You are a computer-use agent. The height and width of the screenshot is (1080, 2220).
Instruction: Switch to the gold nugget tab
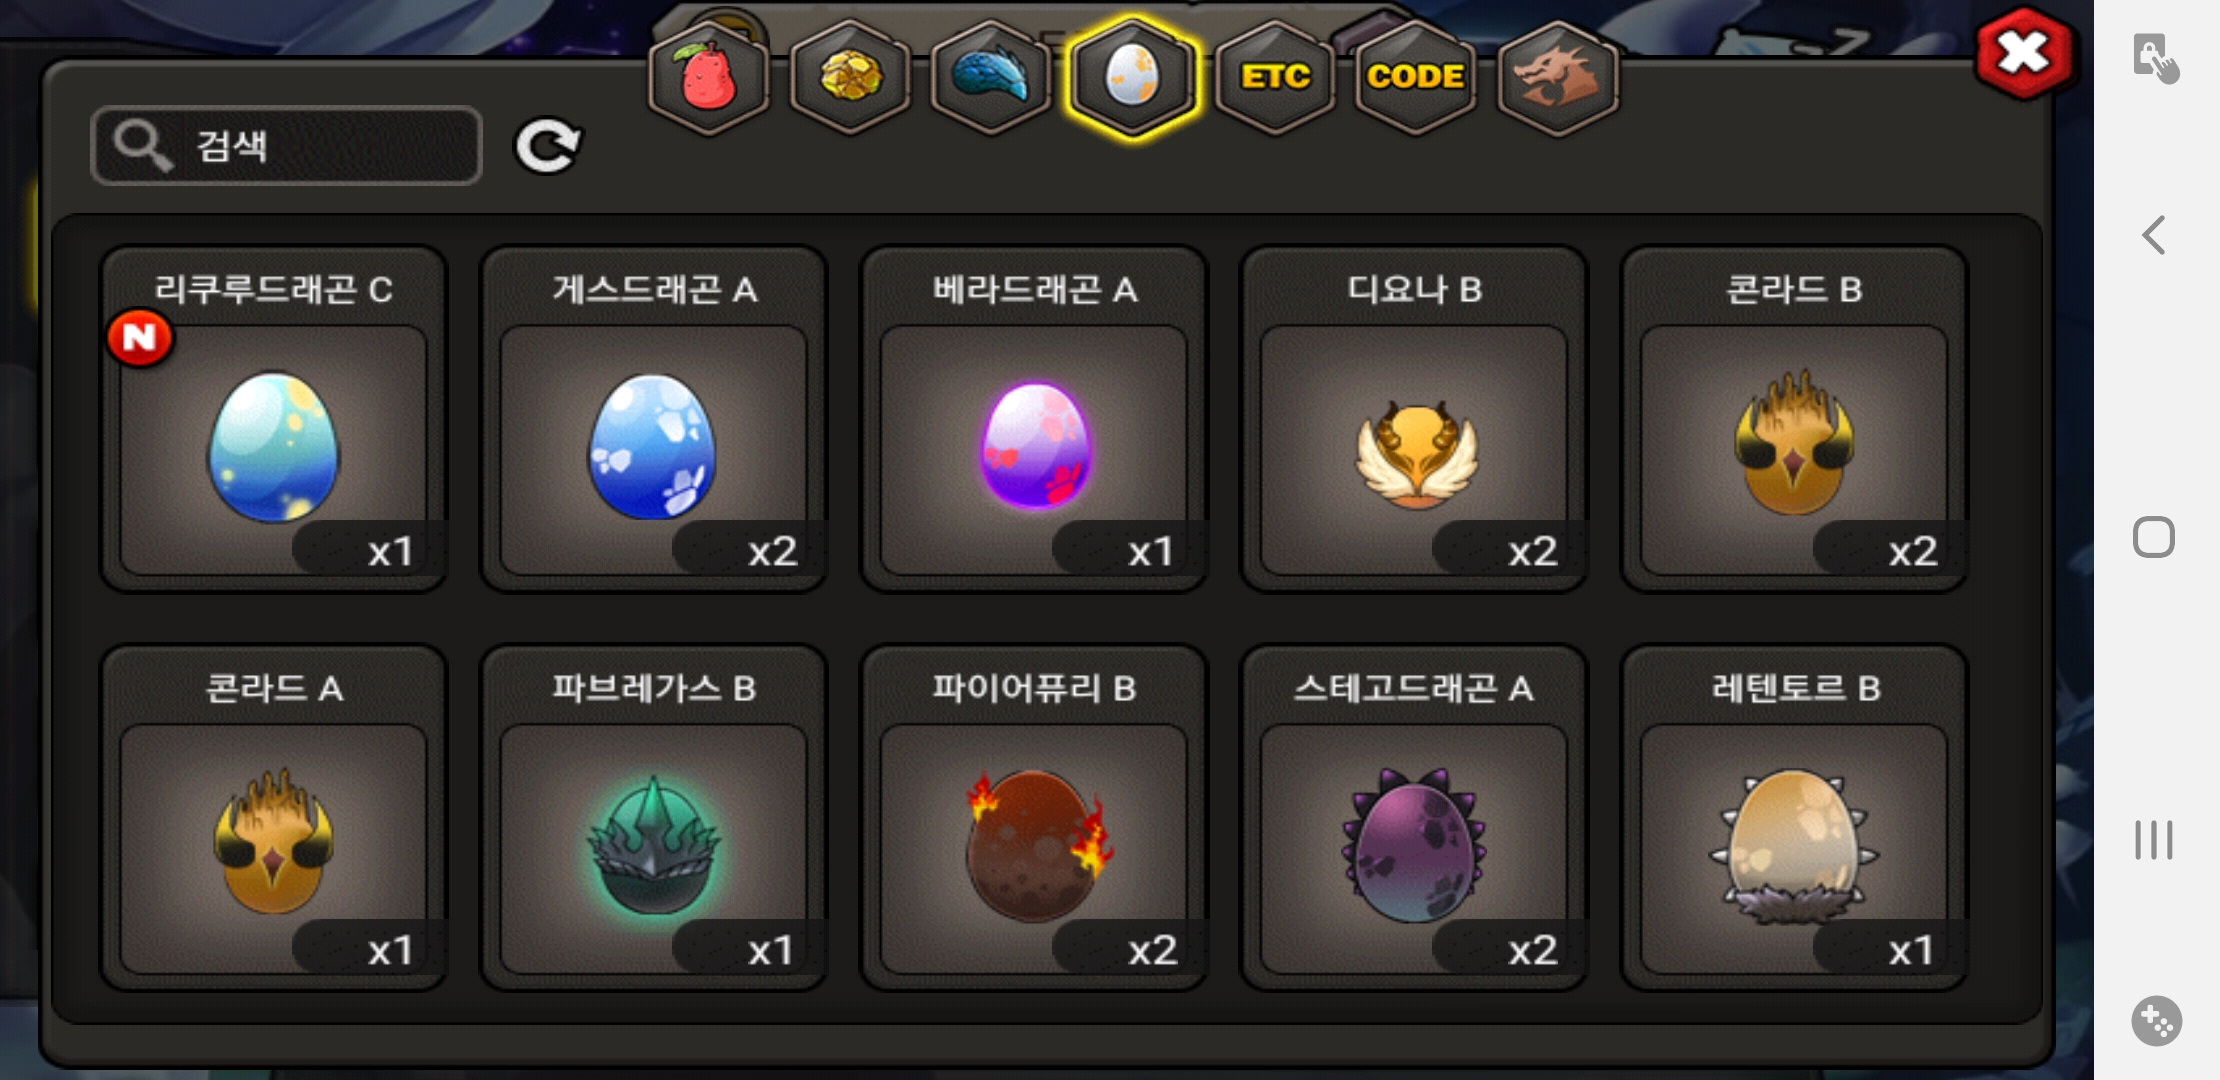click(850, 78)
